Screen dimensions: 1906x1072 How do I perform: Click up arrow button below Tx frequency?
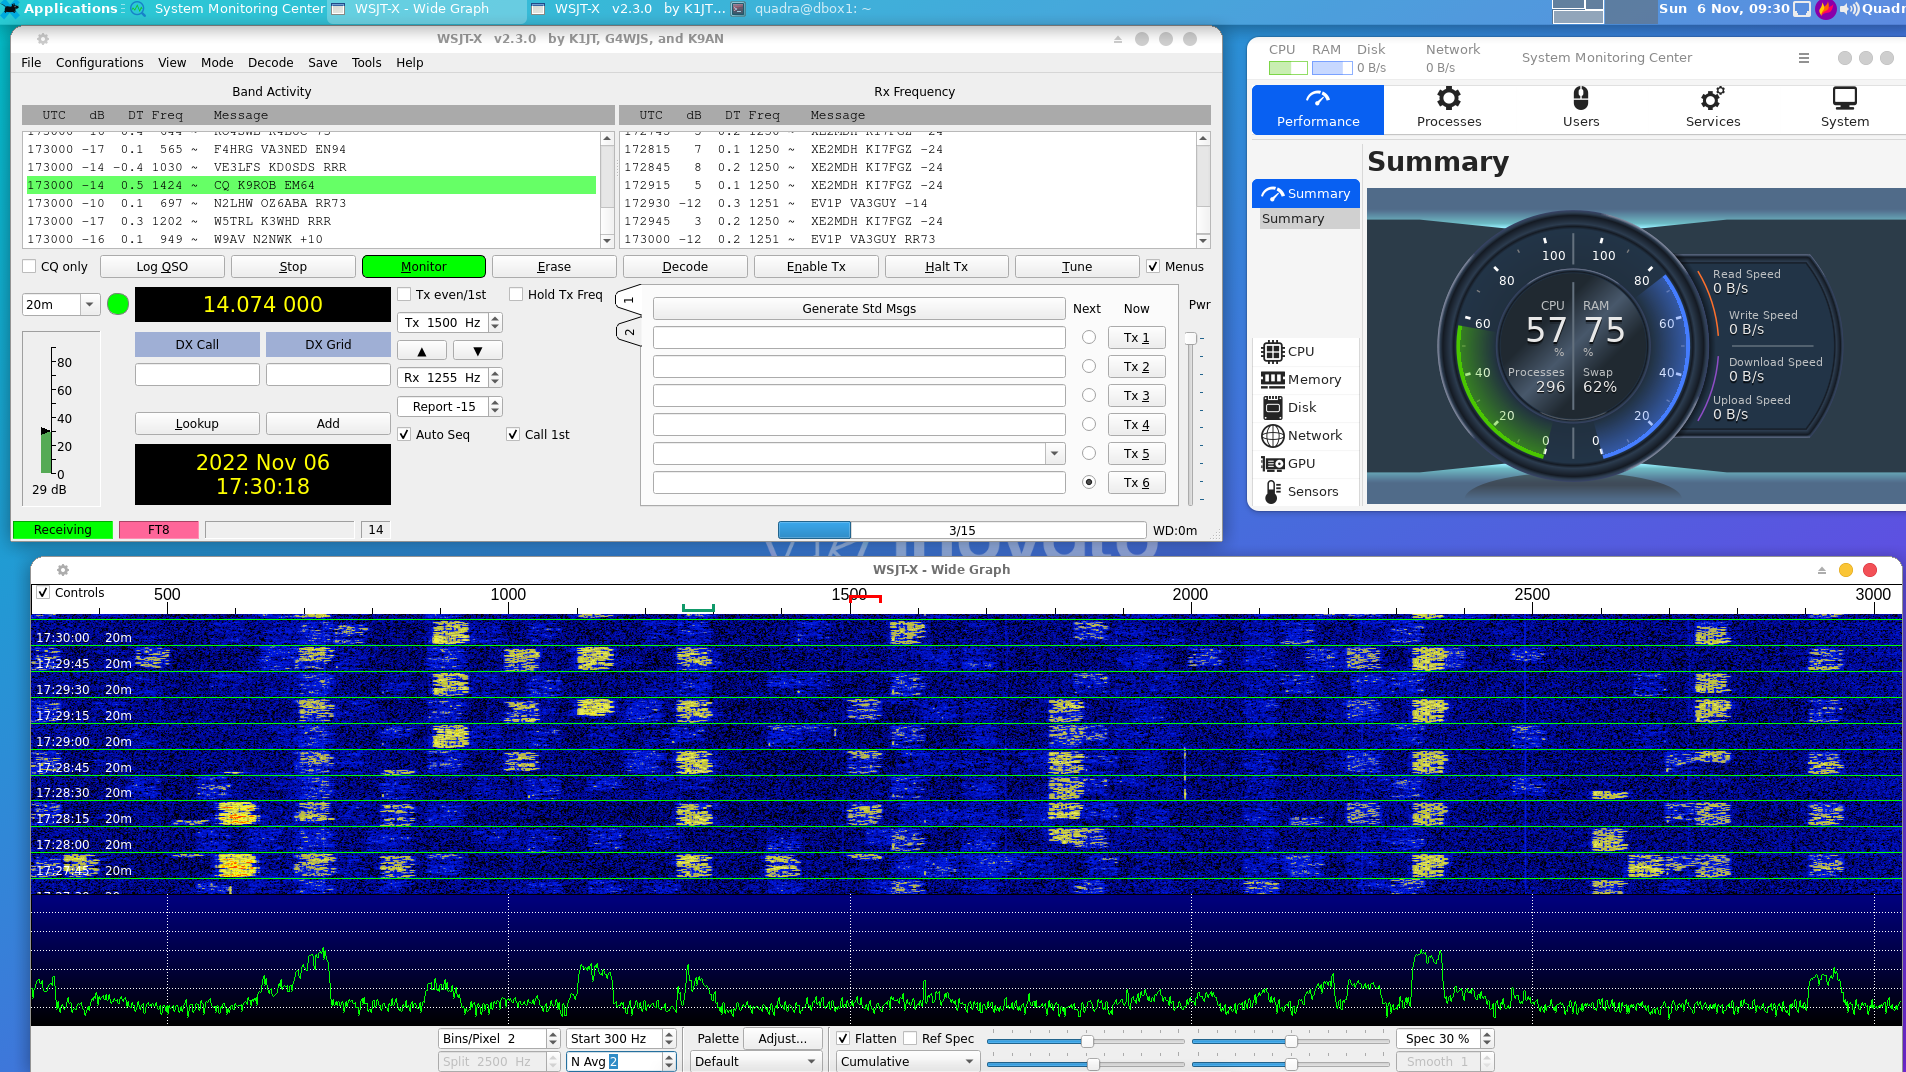(422, 351)
